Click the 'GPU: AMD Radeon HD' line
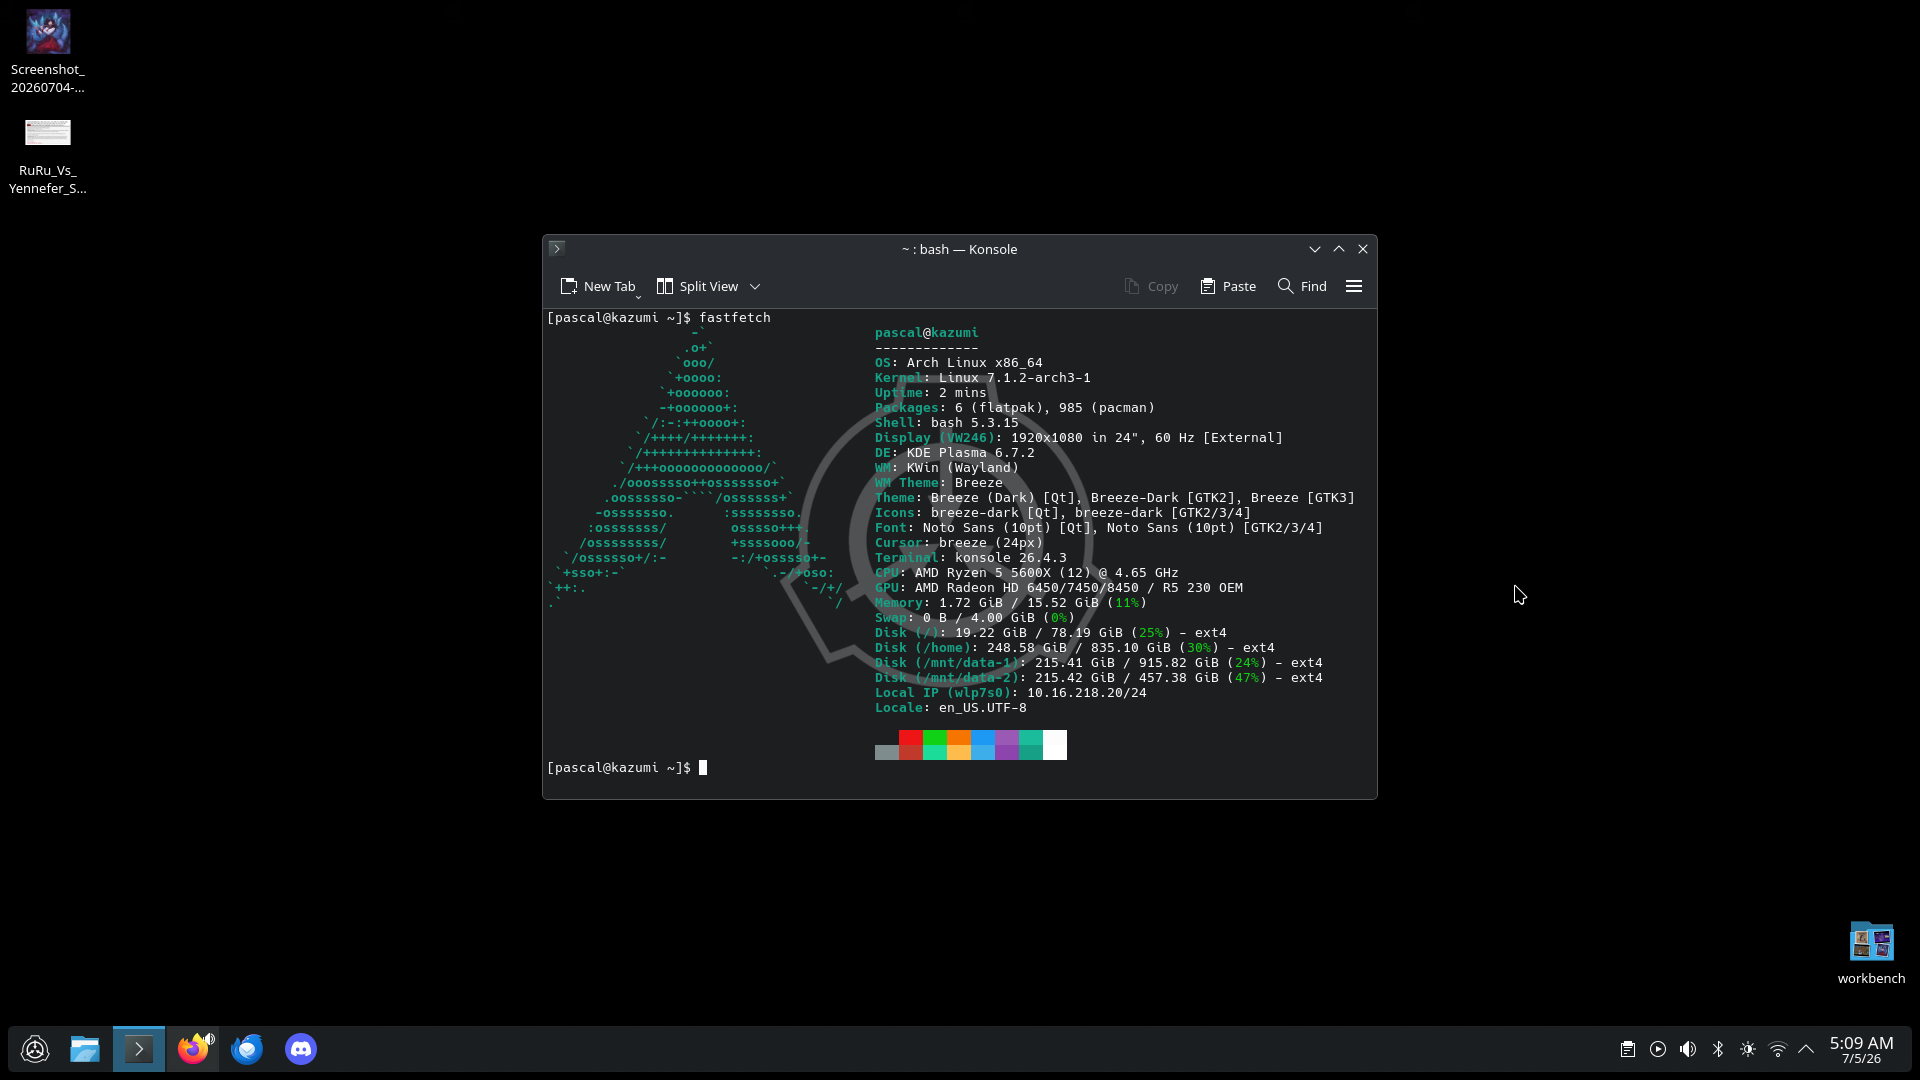Screen dimensions: 1920x1080 point(1058,588)
